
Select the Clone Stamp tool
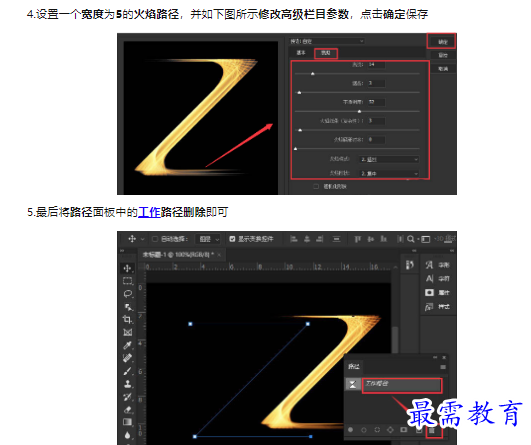click(128, 384)
